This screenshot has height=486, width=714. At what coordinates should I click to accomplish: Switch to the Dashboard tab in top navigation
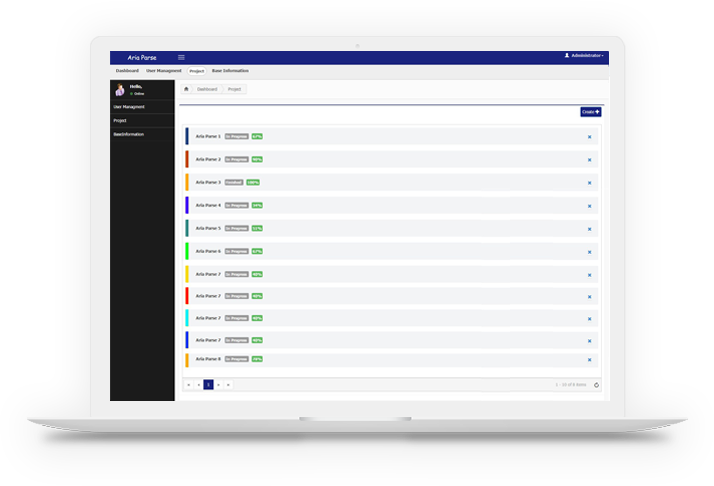point(127,71)
